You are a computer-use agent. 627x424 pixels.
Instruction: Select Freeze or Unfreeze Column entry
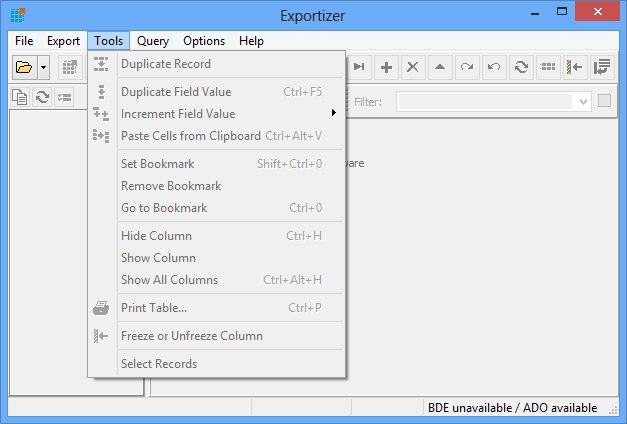[x=216, y=336]
